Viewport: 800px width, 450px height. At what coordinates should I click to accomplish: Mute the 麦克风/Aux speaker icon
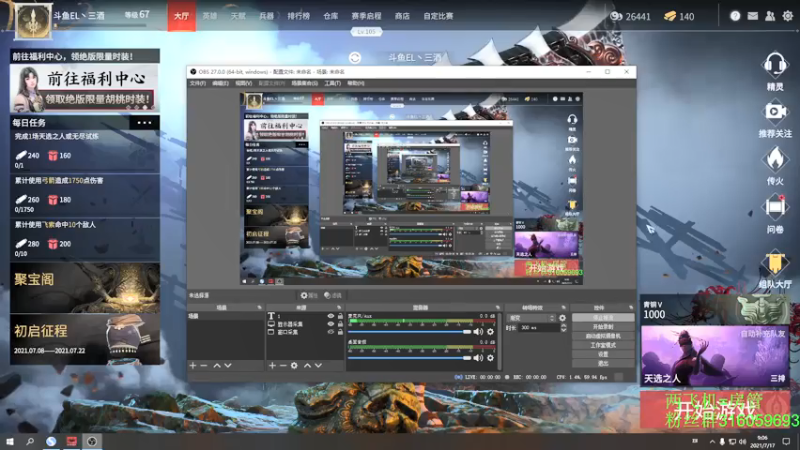tap(478, 332)
